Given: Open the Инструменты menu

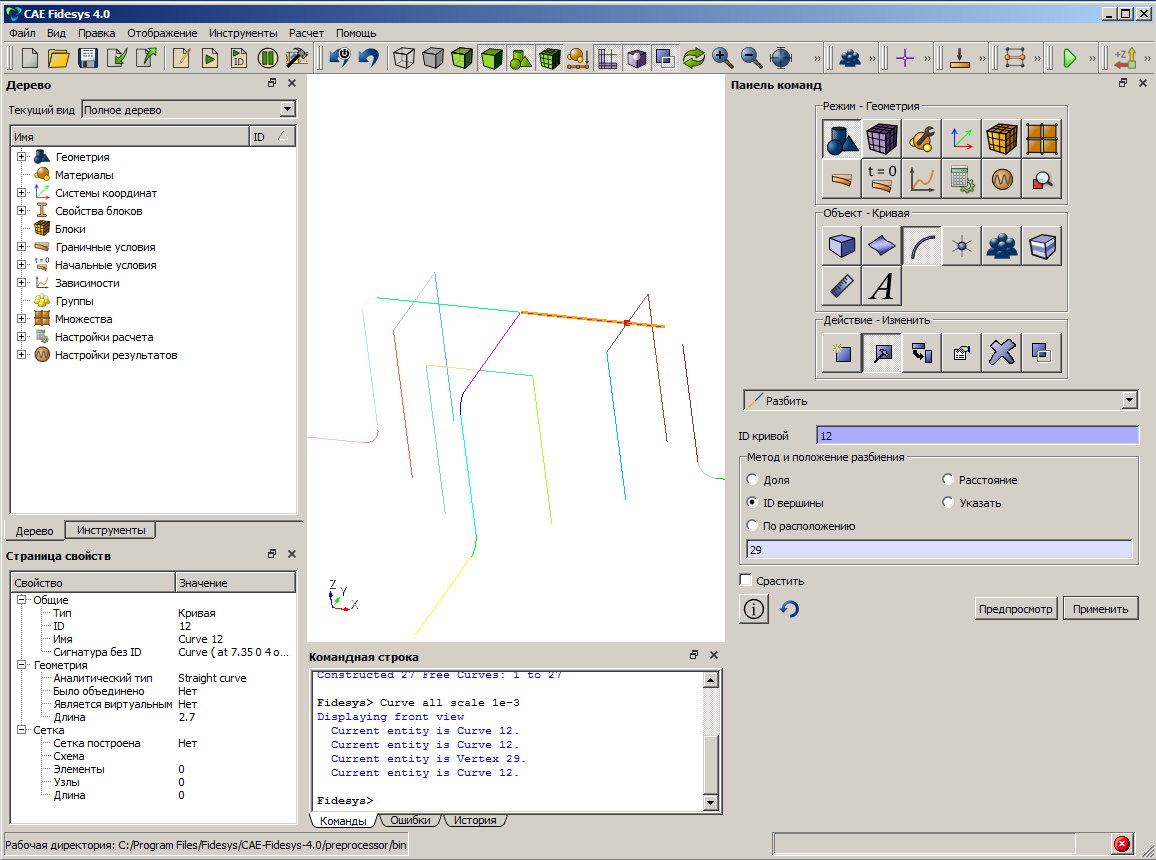Looking at the screenshot, I should tap(243, 33).
